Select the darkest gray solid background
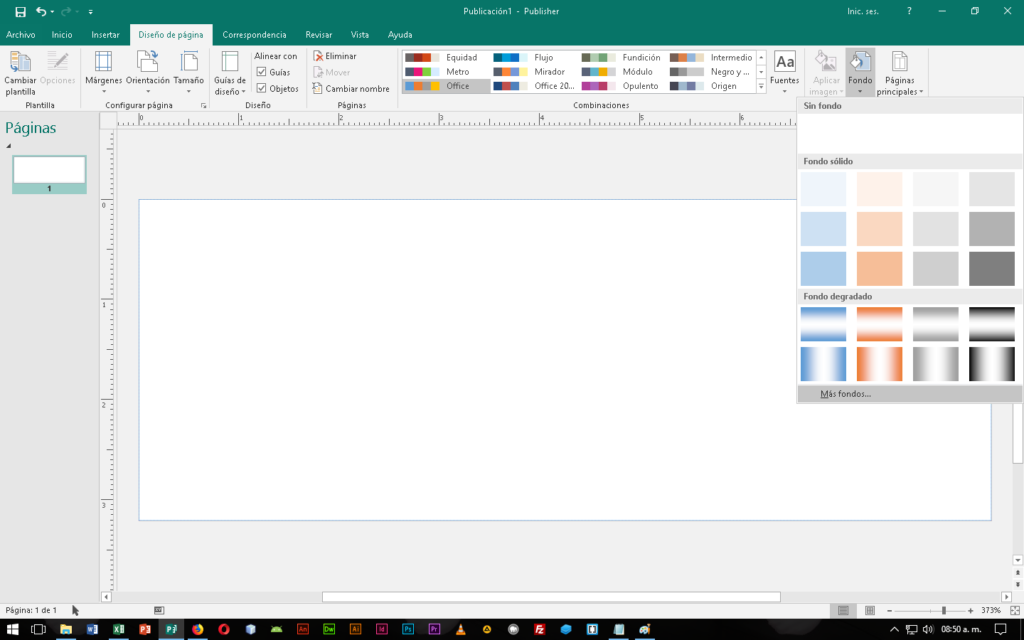The image size is (1024, 640). pos(991,268)
